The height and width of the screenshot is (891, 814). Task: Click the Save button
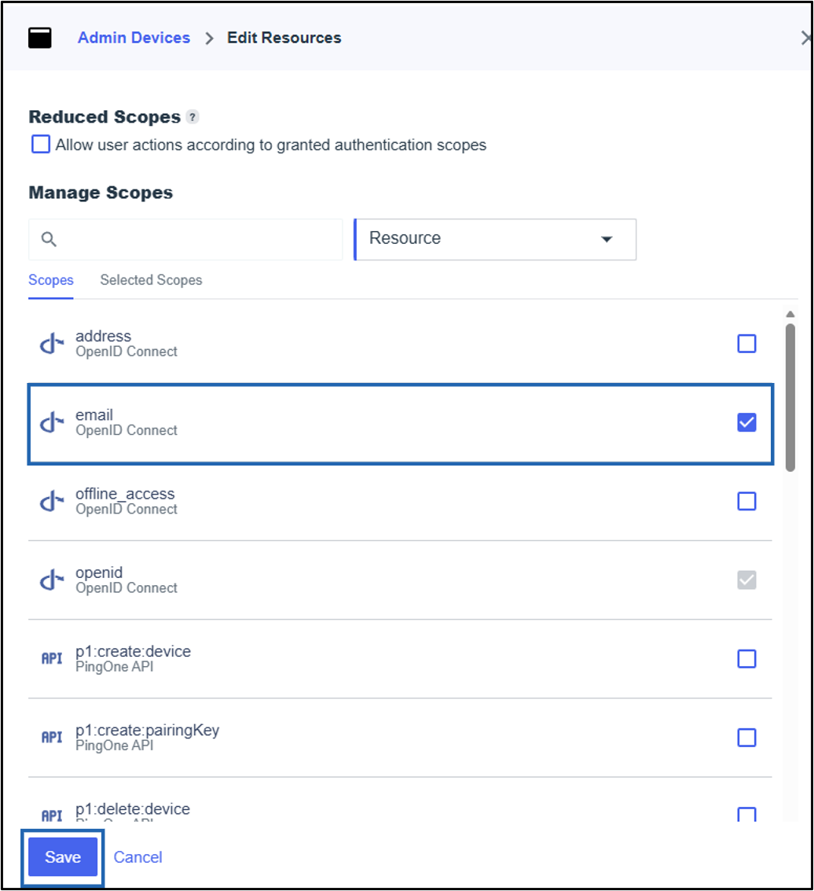tap(63, 857)
